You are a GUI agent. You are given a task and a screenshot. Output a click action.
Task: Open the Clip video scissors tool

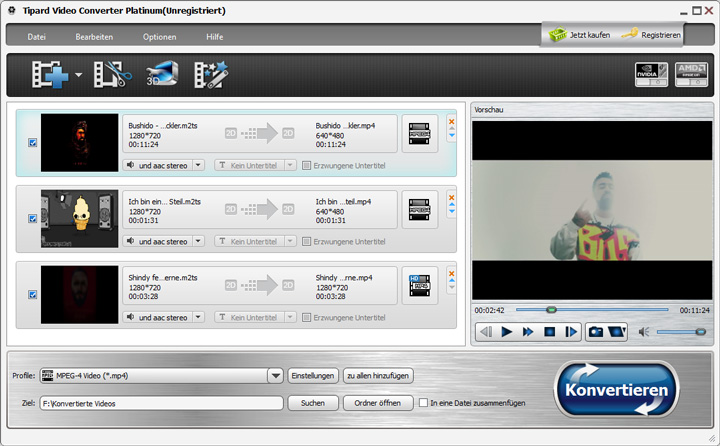112,74
